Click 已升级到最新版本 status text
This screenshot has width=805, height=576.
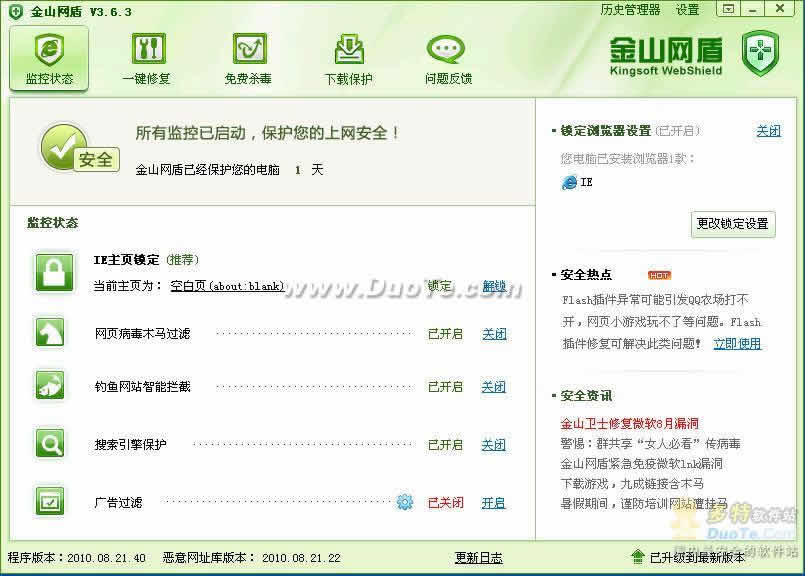697,558
